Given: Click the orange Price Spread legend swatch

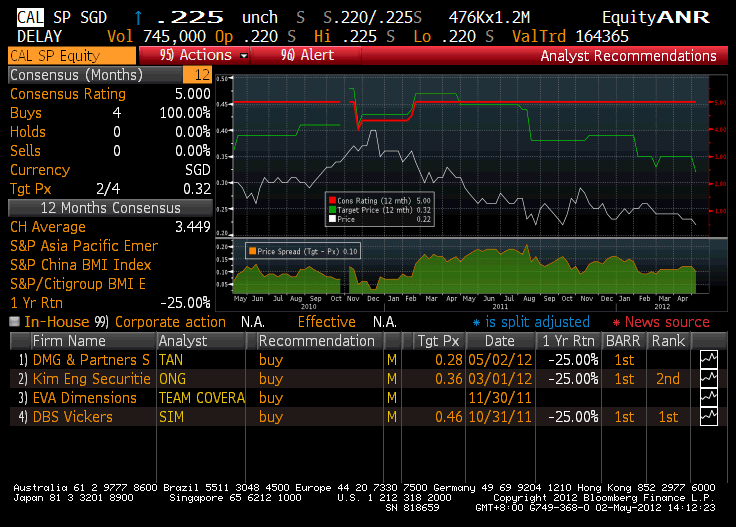Looking at the screenshot, I should (253, 251).
